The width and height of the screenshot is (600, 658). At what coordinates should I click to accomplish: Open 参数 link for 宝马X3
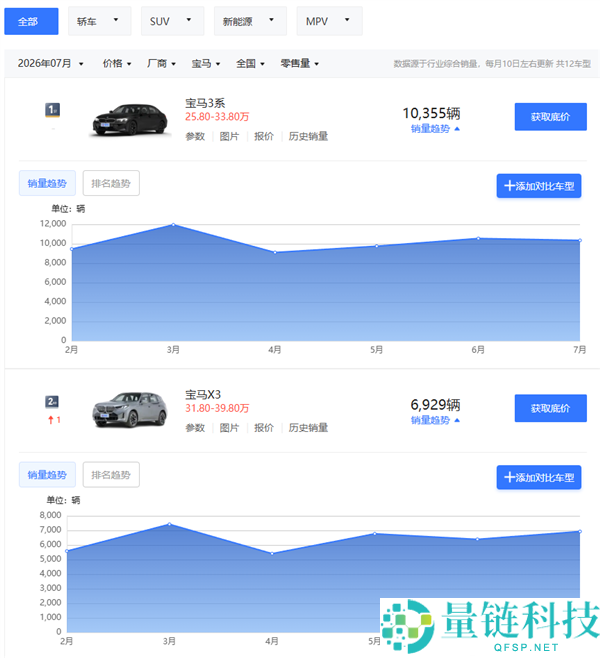coord(195,428)
